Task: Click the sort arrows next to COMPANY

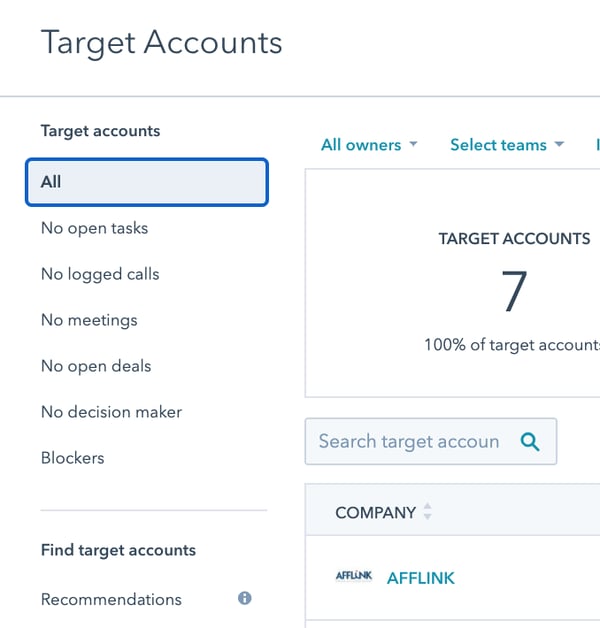Action: tap(428, 512)
